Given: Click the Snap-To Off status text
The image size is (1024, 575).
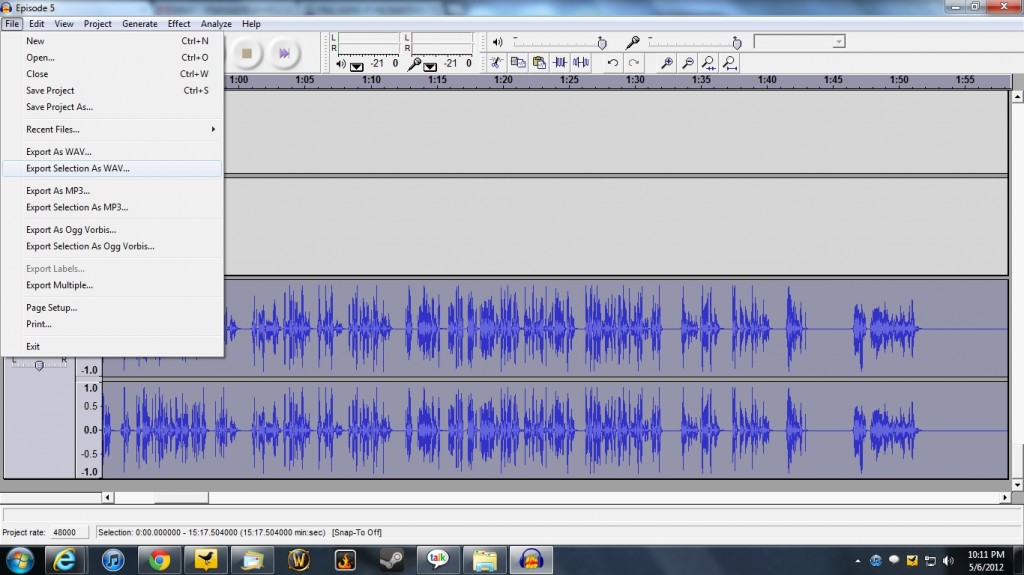Looking at the screenshot, I should [357, 533].
